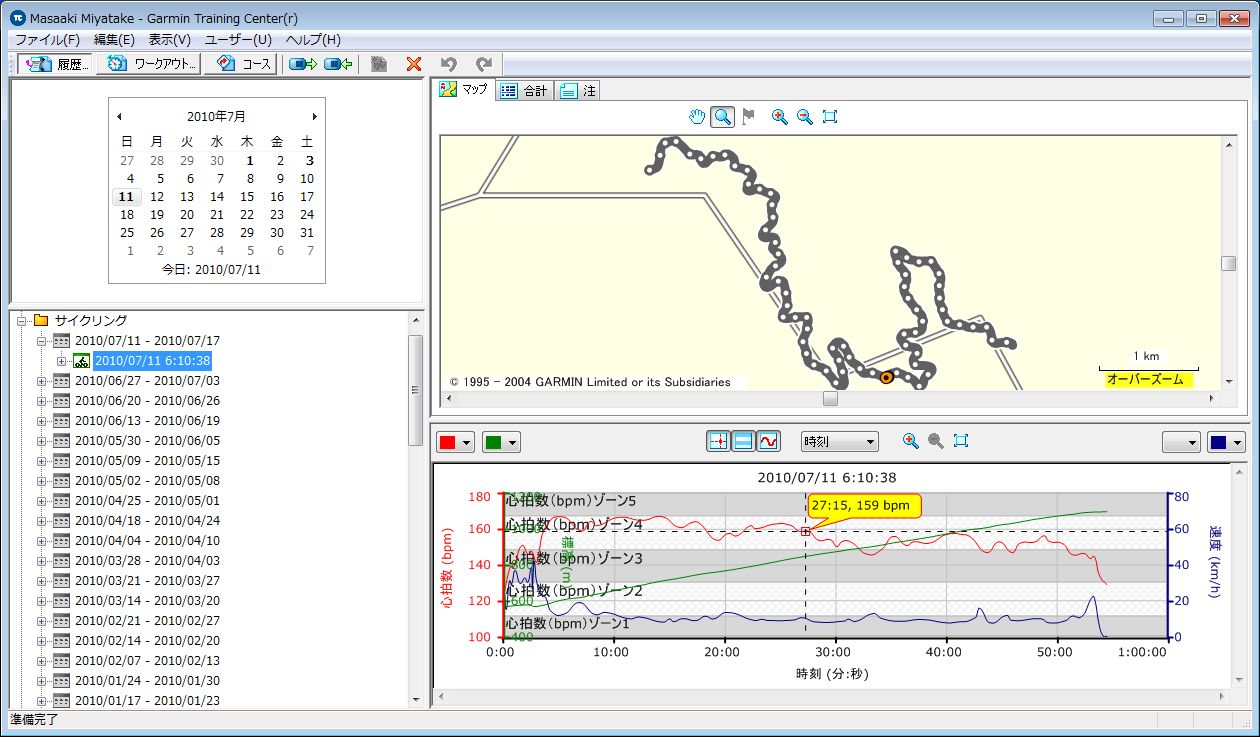Image resolution: width=1260 pixels, height=737 pixels.
Task: Expand the 2010/05/30 - 2010/06/05 week
Action: pyautogui.click(x=42, y=441)
